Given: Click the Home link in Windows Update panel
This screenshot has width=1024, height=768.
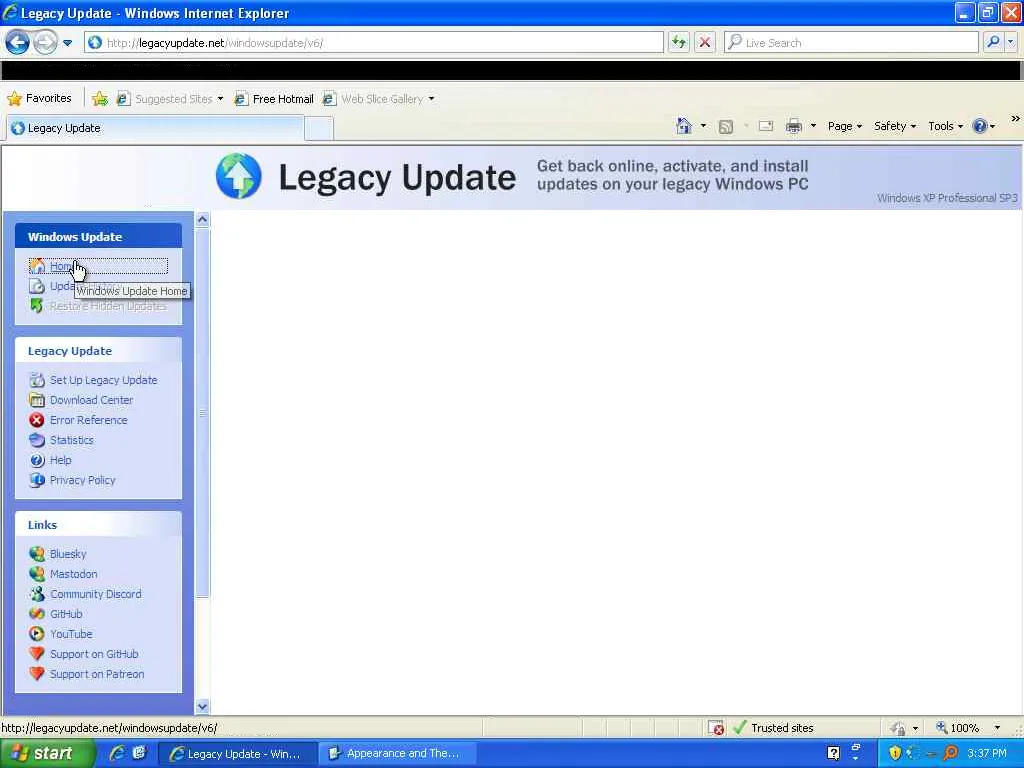Looking at the screenshot, I should coord(61,266).
